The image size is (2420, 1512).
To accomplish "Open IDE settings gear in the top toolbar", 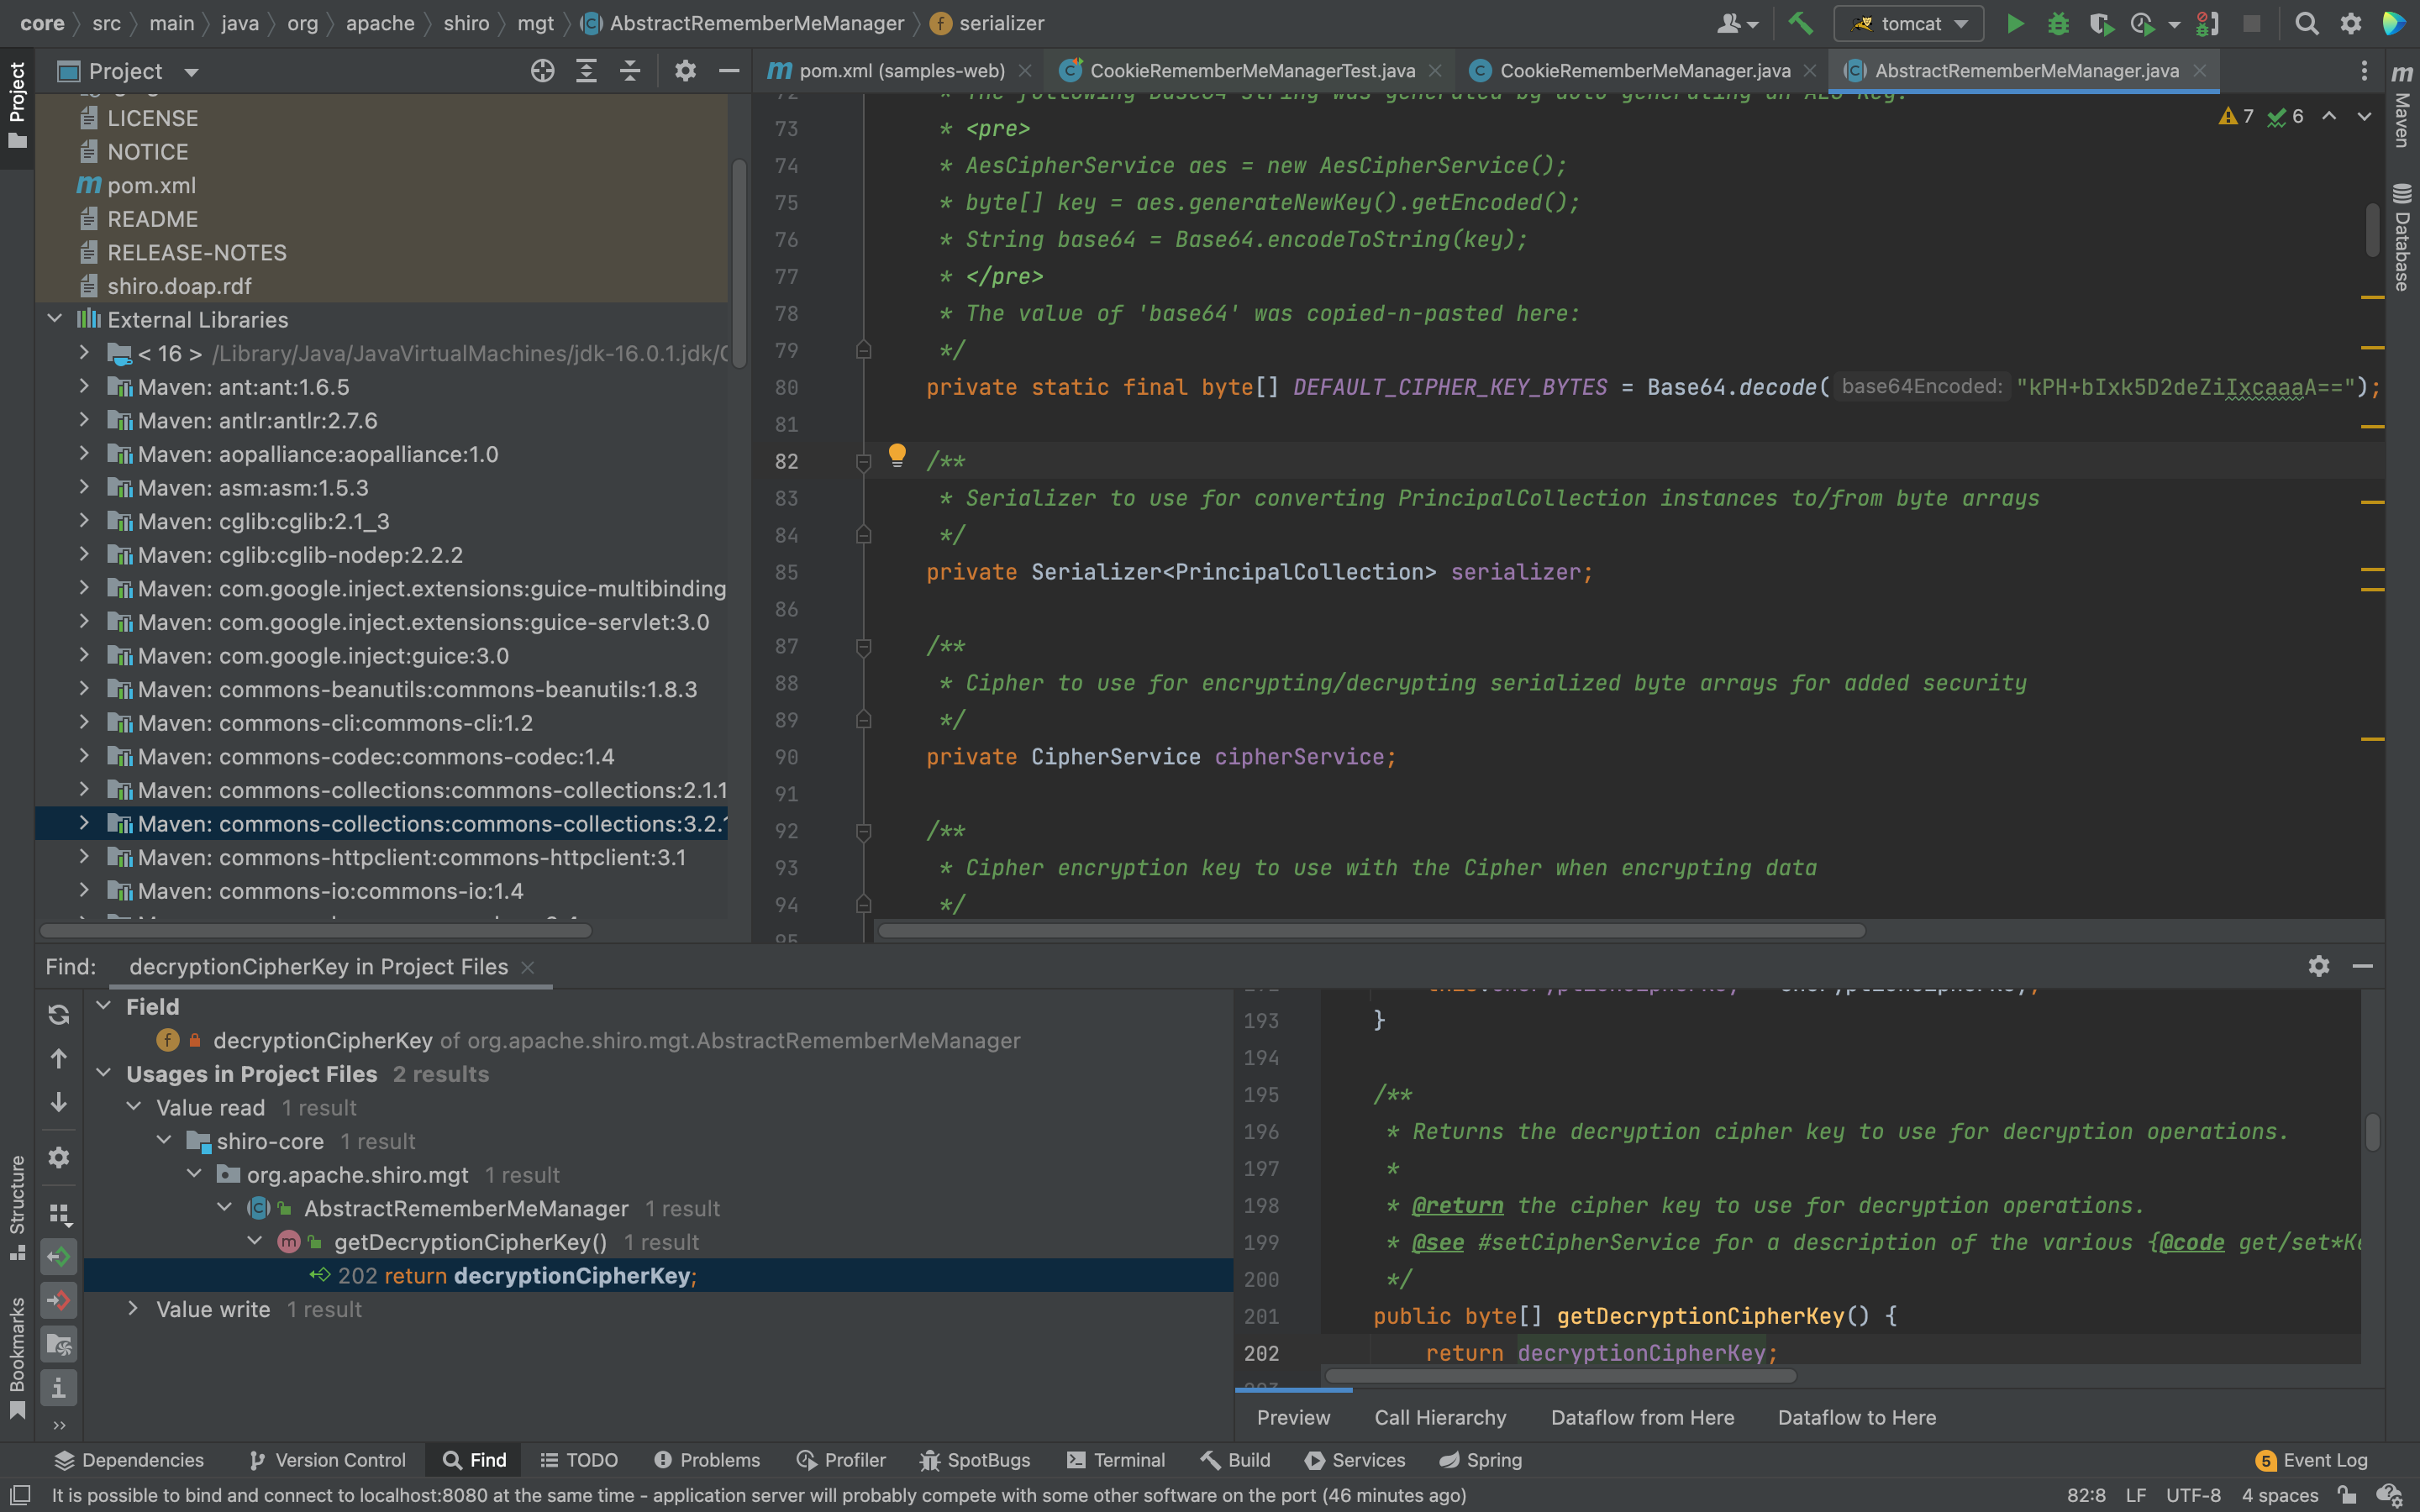I will coord(2351,23).
